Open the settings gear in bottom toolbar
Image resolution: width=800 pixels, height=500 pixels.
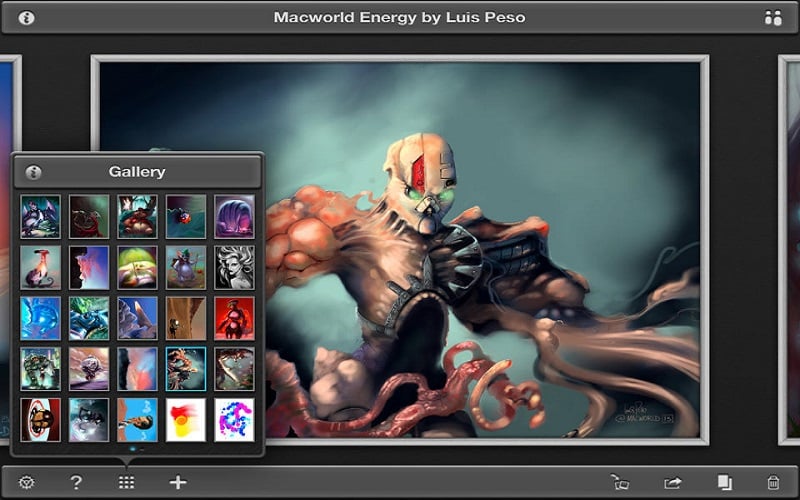coord(26,482)
